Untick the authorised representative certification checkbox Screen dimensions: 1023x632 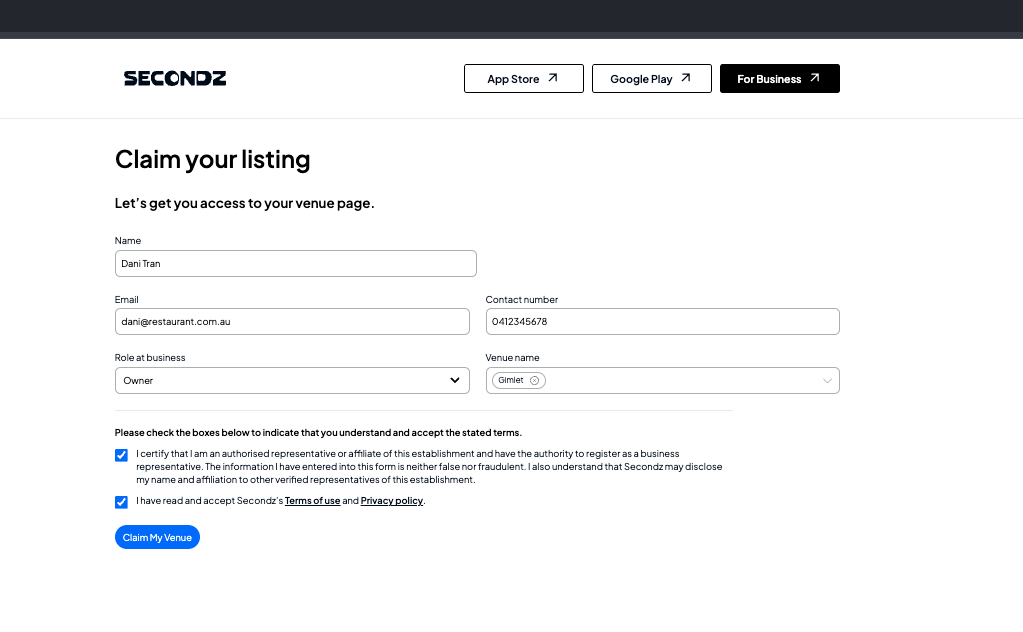122,455
